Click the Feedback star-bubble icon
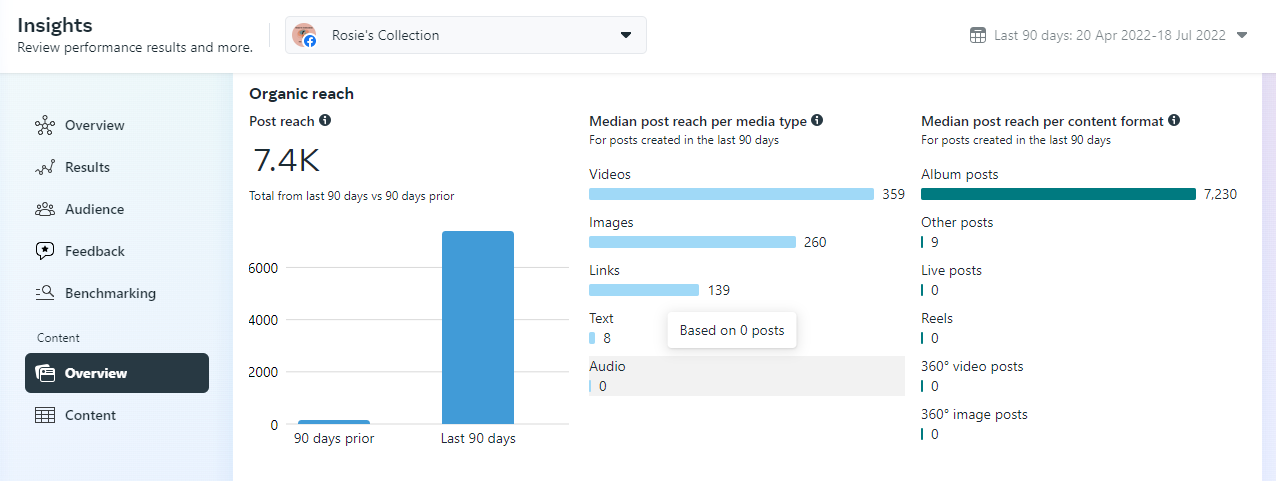Image resolution: width=1276 pixels, height=481 pixels. 45,252
